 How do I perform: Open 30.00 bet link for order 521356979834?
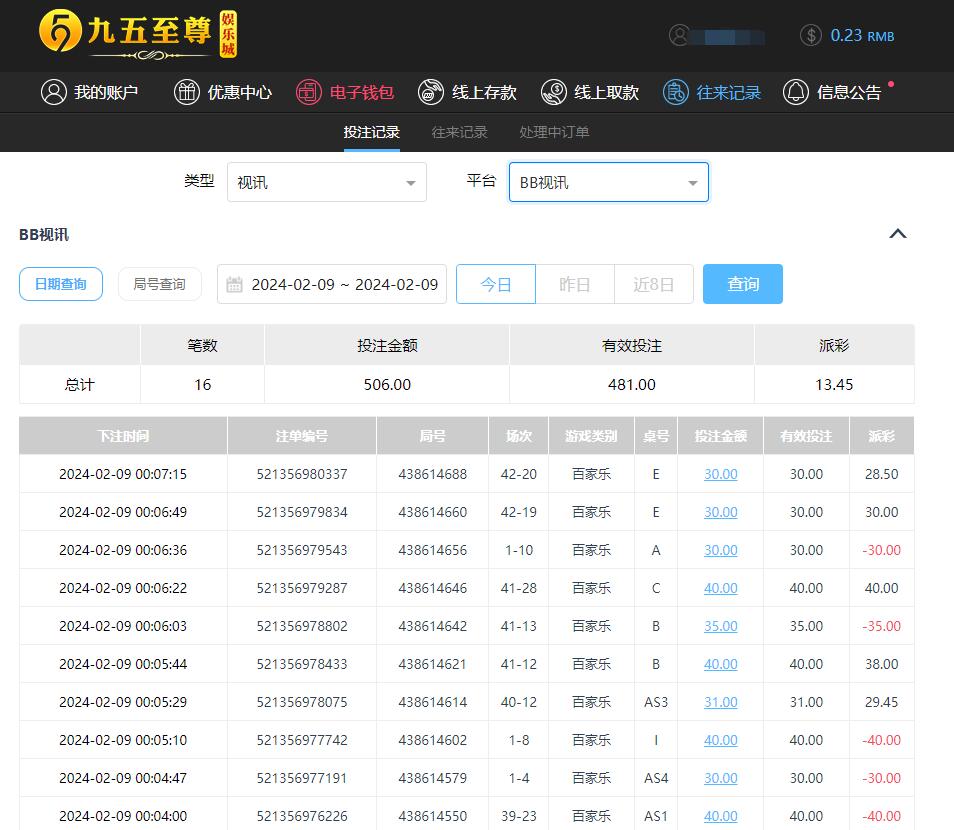(720, 512)
